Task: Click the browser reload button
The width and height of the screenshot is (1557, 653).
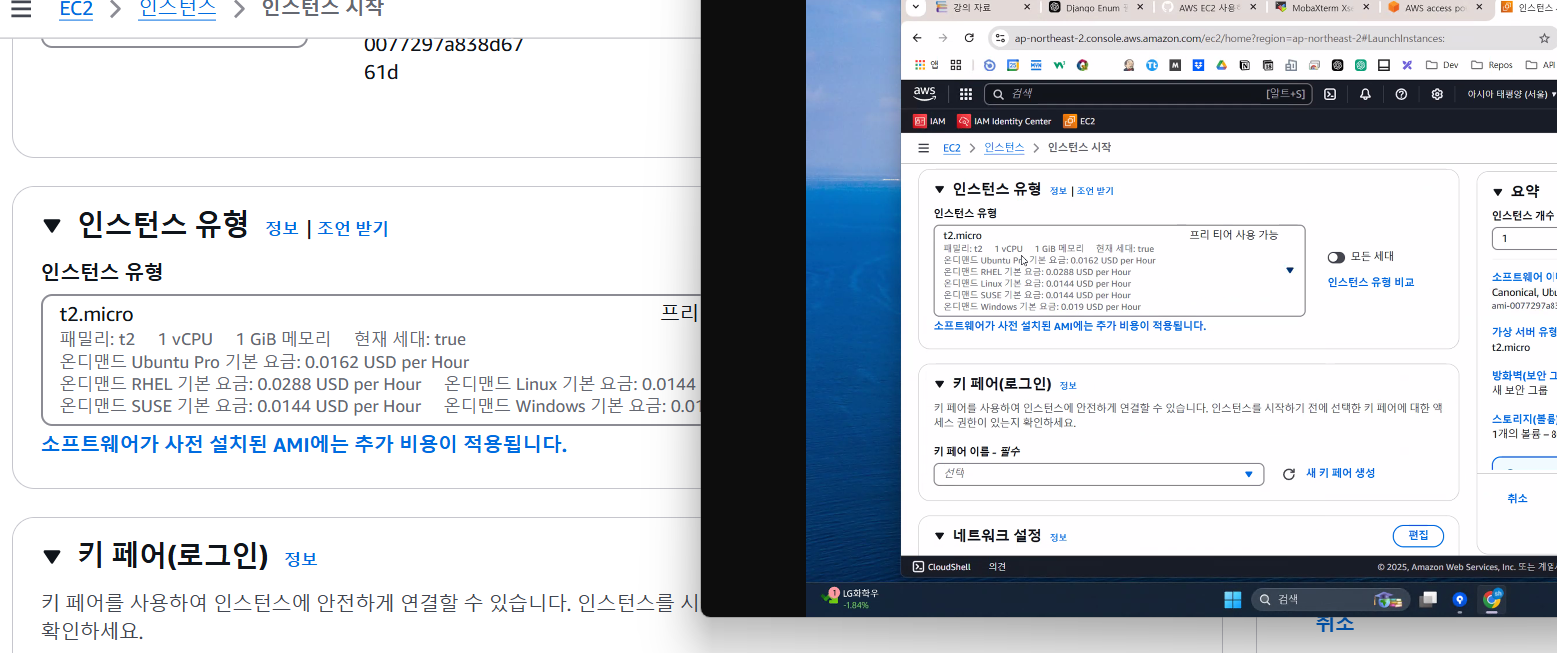Action: click(x=969, y=38)
